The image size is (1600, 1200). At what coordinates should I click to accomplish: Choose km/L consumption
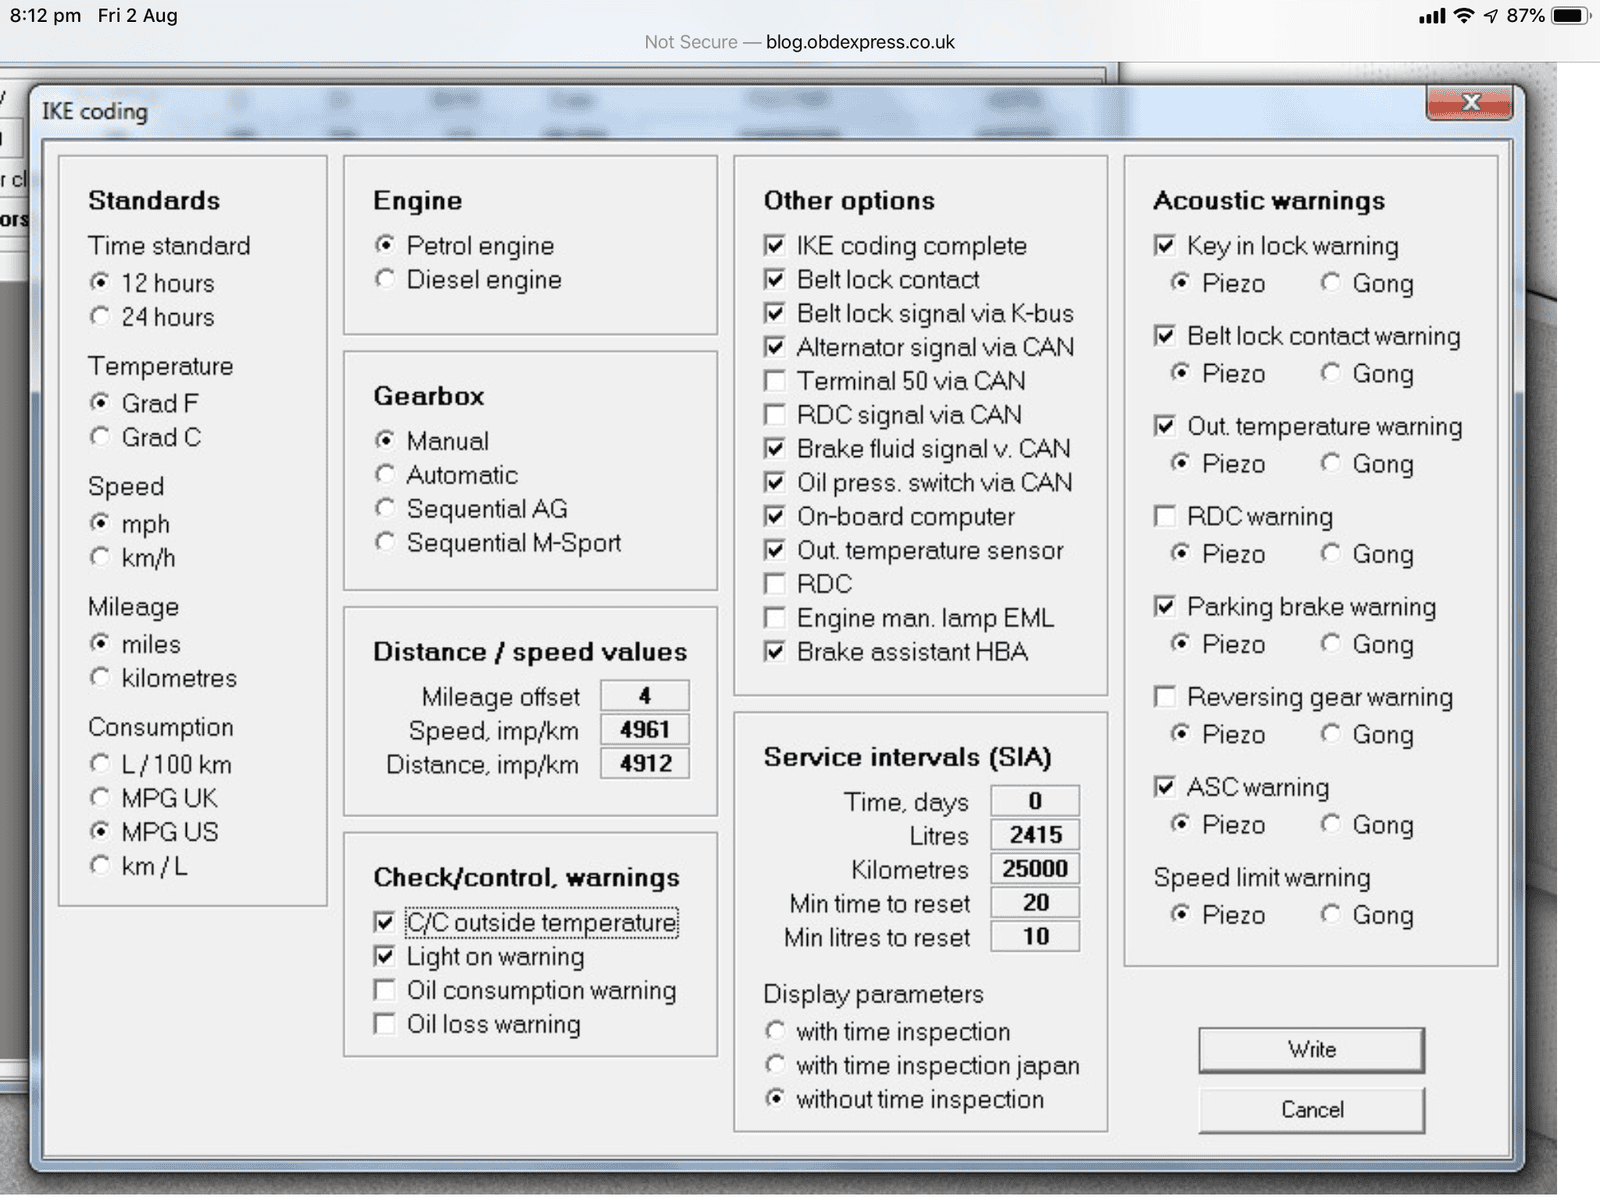(100, 865)
